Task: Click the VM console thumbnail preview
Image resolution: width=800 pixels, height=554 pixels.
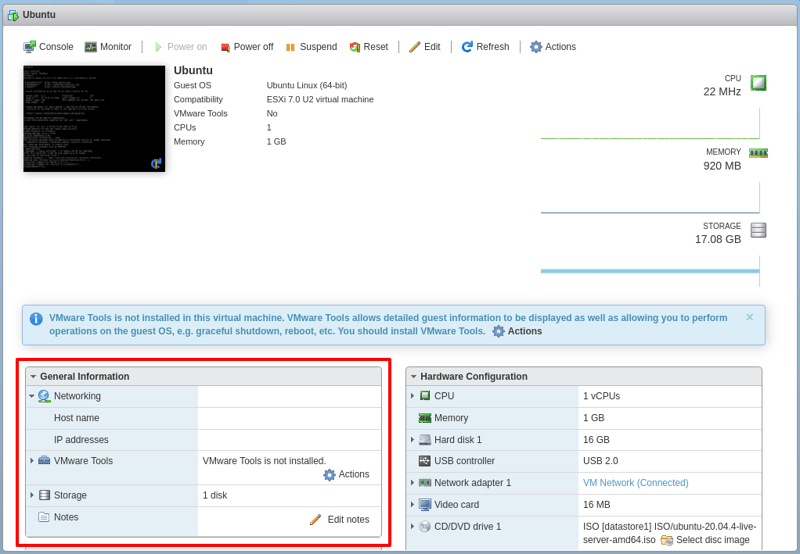Action: (94, 119)
